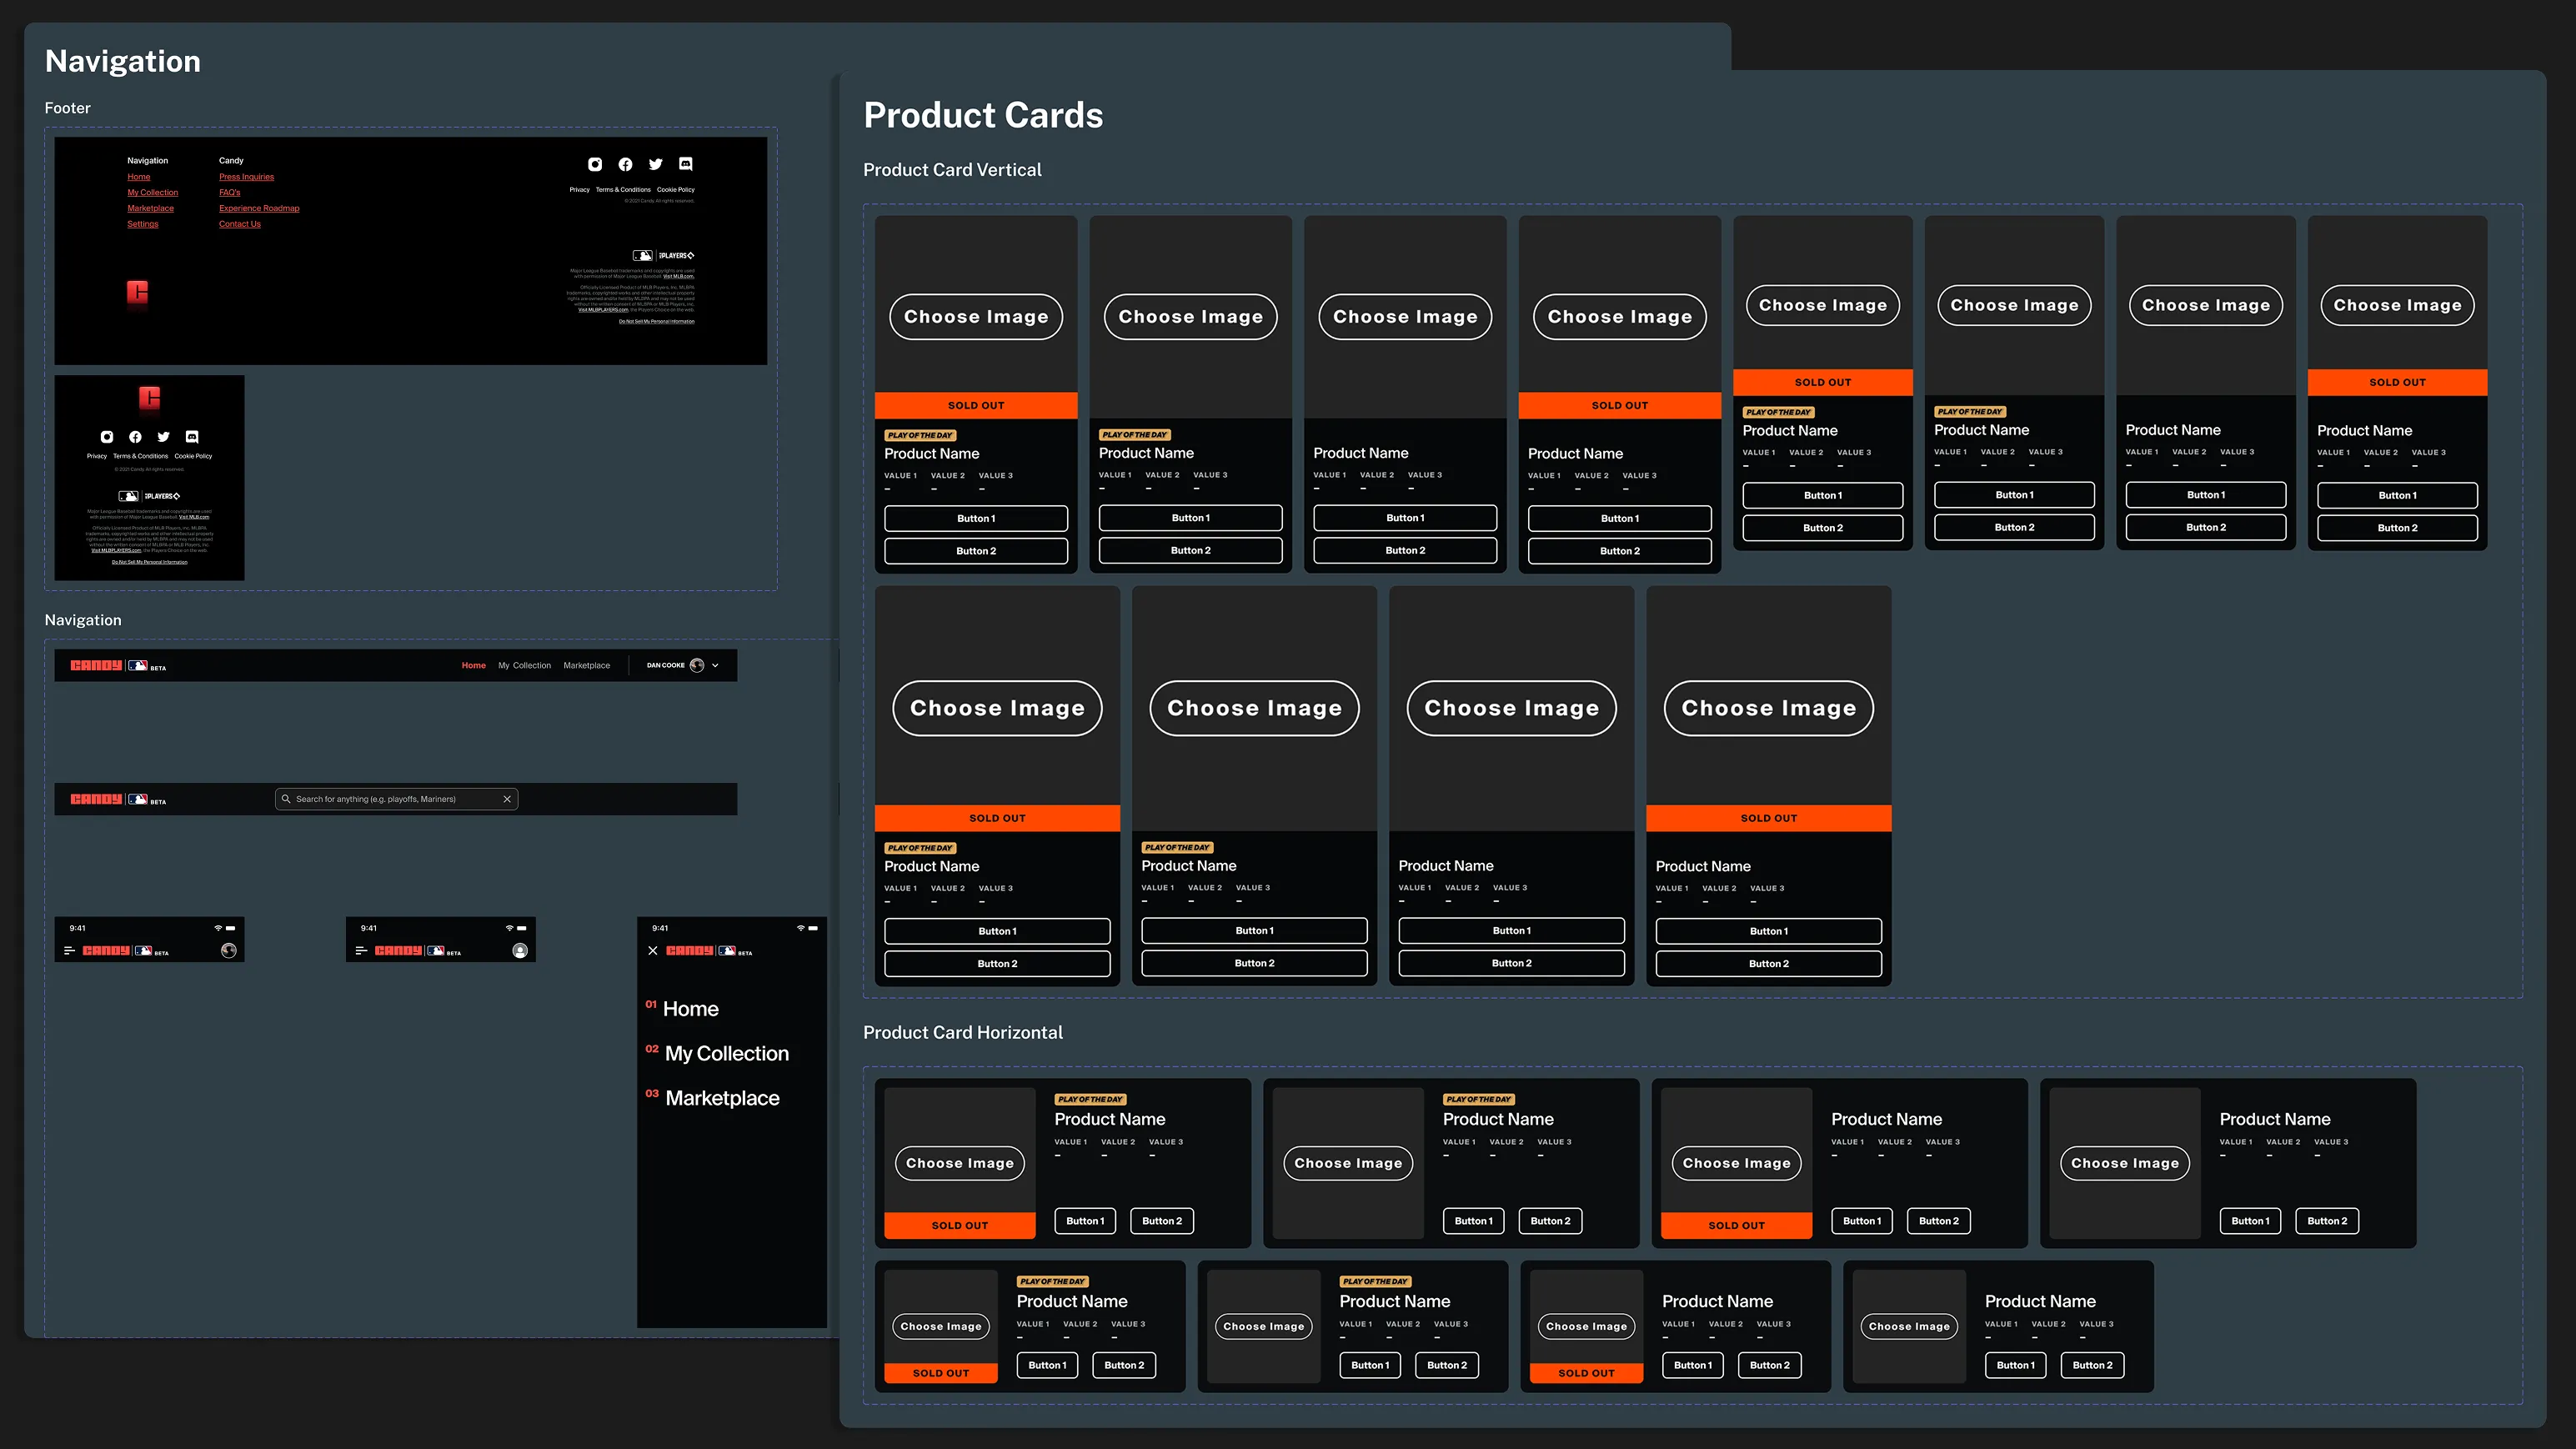Screen dimensions: 2576x1449
Task: Click the Discord icon in the footer
Action: pyautogui.click(x=686, y=165)
